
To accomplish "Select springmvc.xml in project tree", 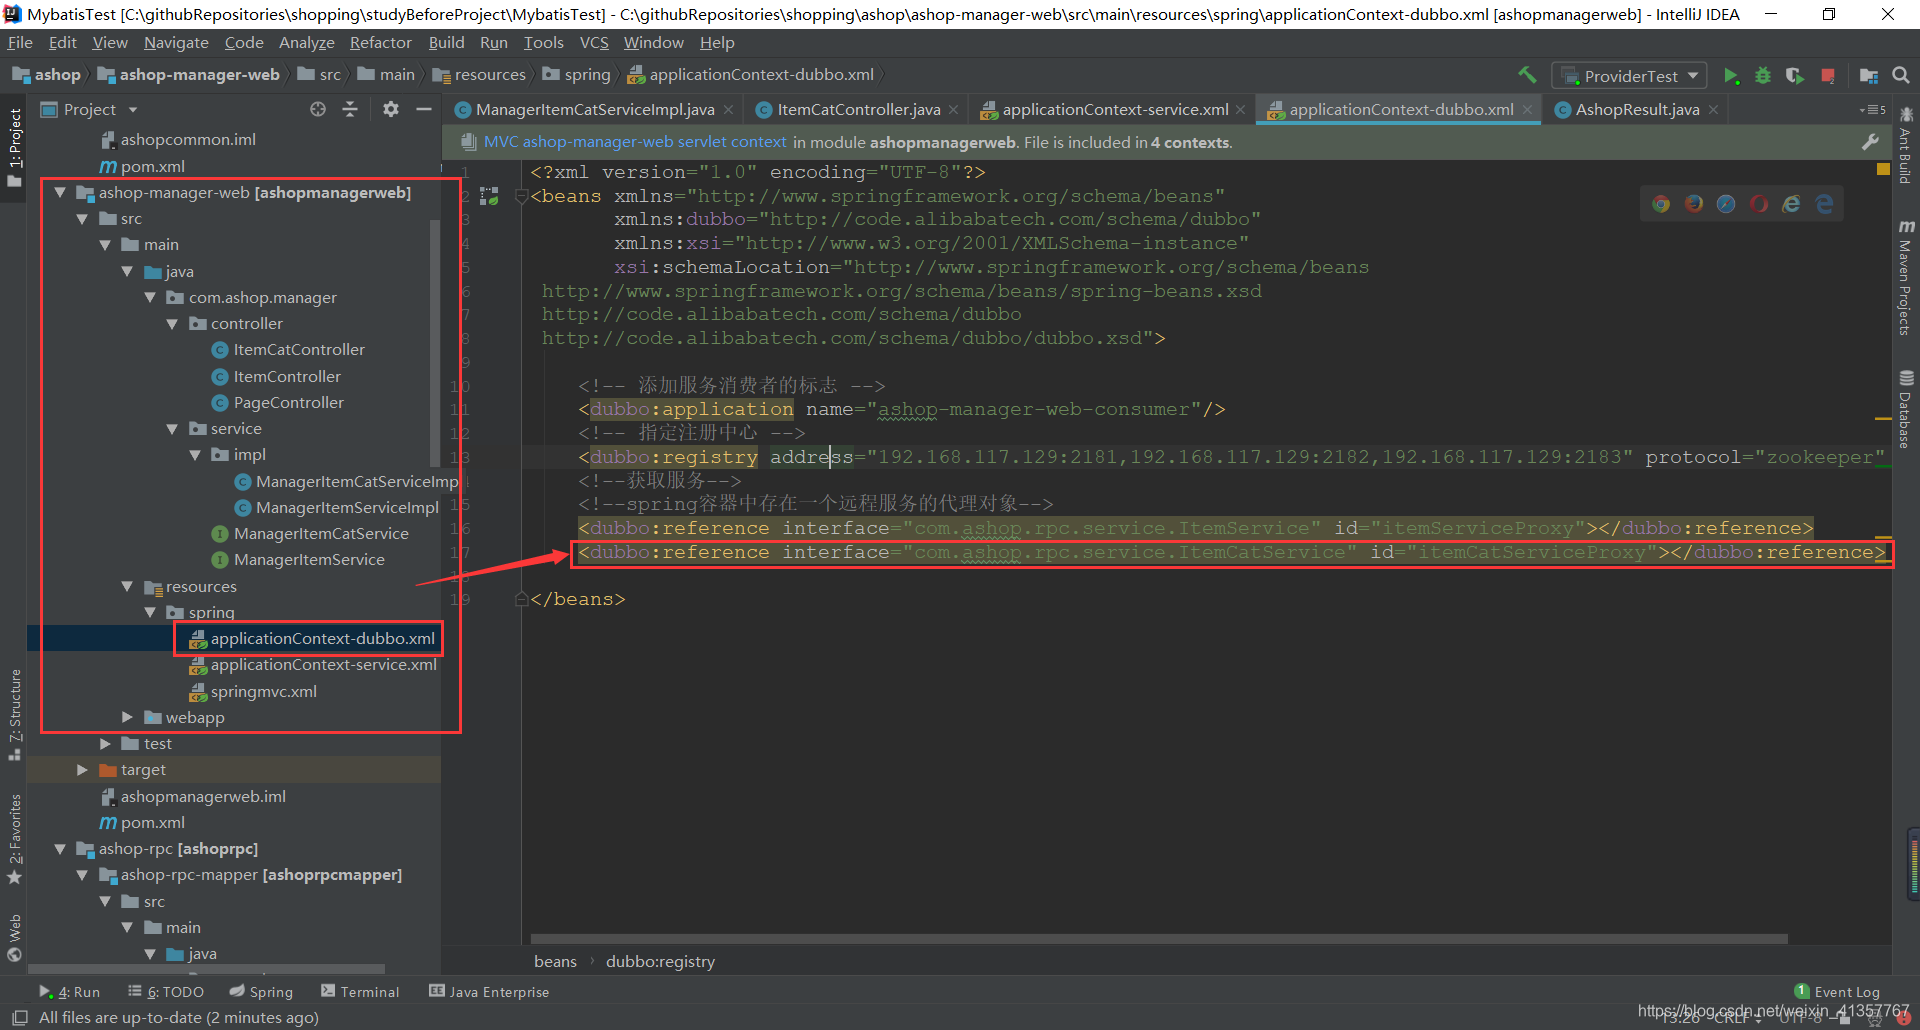I will [x=264, y=691].
